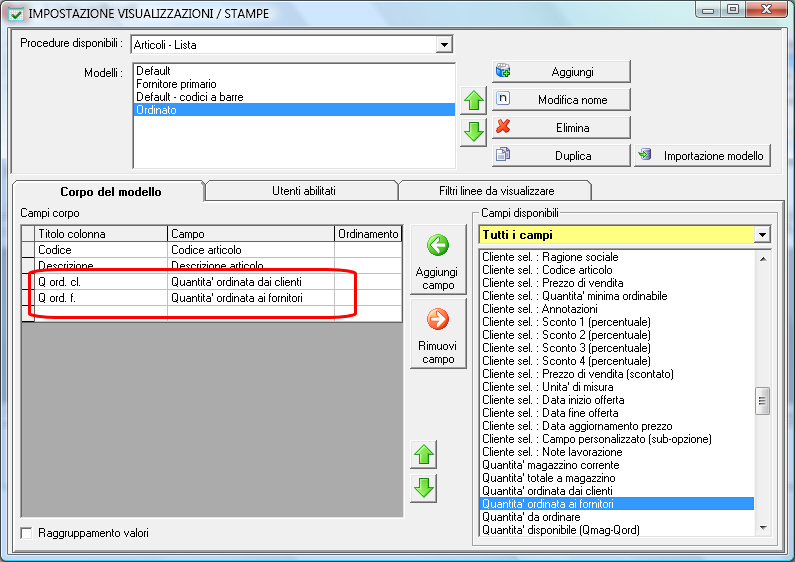
Task: Select Quantita' totale a magazzino
Action: [x=617, y=478]
